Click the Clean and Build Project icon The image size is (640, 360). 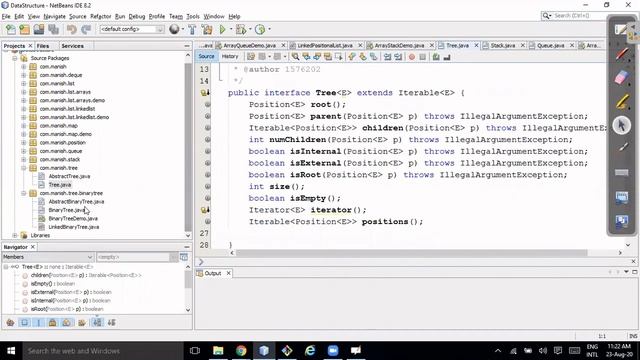tap(207, 29)
